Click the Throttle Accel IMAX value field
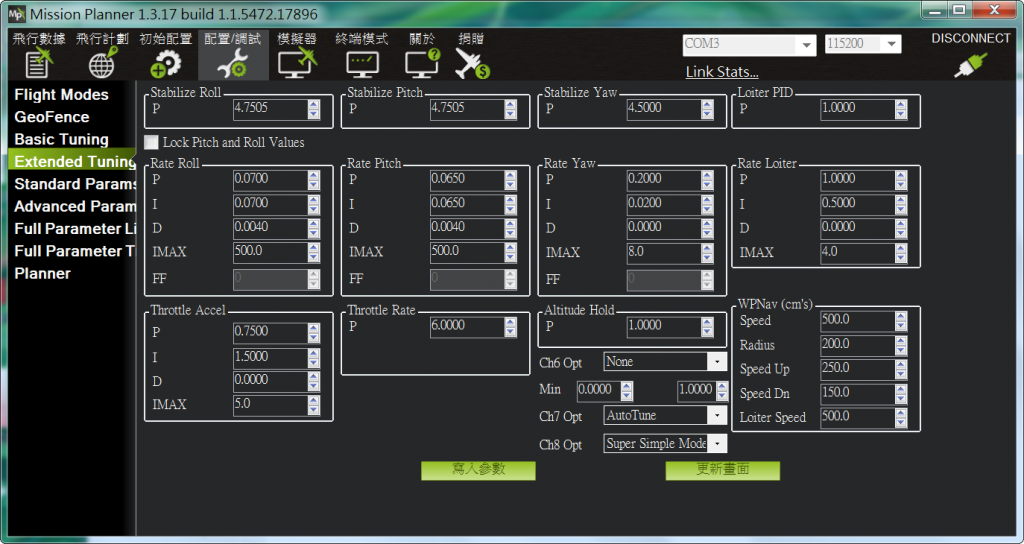The image size is (1024, 544). point(270,405)
